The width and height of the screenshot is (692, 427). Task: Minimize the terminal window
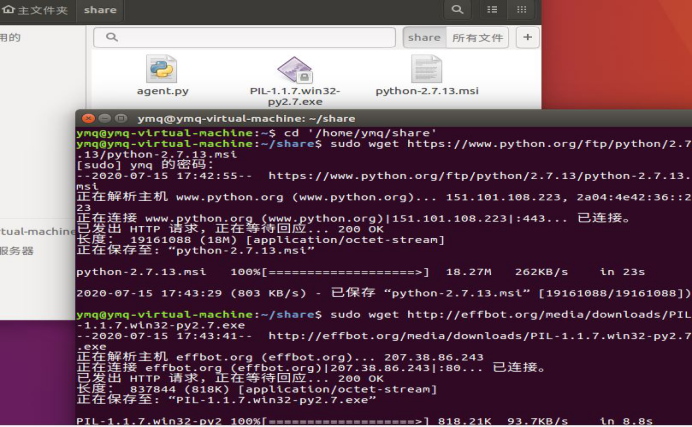point(105,118)
